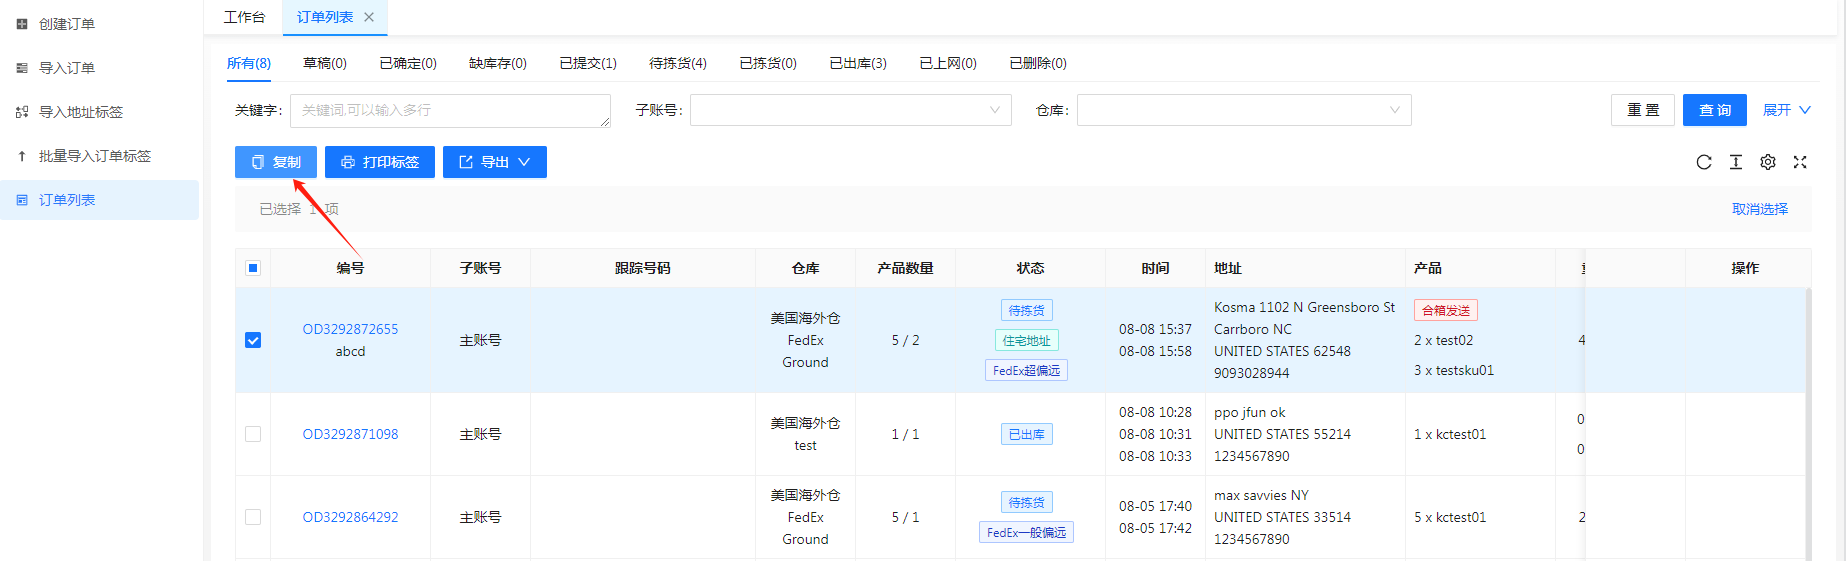
Task: Toggle fullscreen mode for the table
Action: [x=1800, y=162]
